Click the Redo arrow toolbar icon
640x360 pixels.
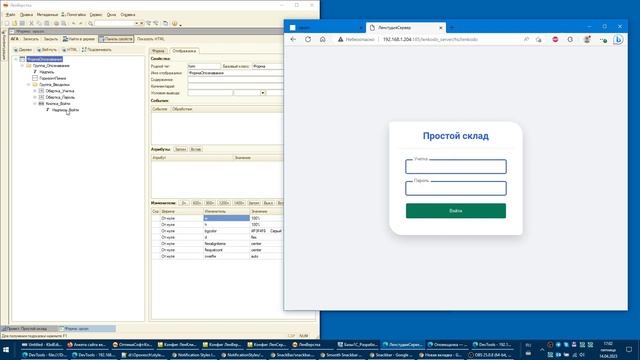(x=81, y=23)
